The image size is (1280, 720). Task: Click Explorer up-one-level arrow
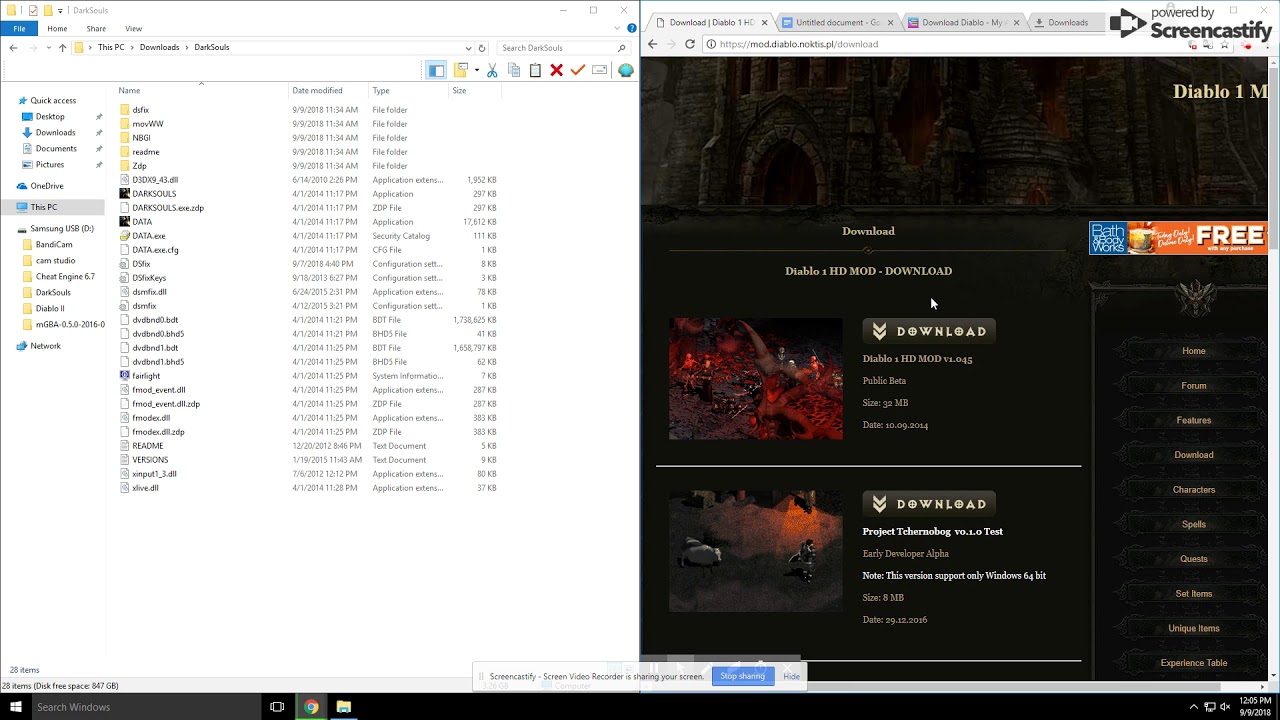(x=62, y=47)
